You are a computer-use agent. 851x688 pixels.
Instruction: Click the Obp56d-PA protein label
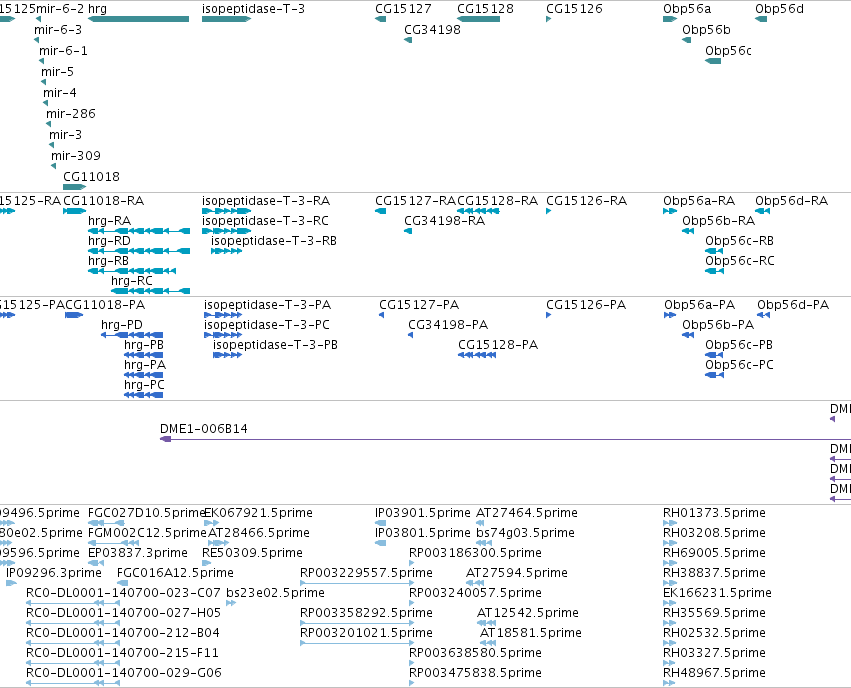pos(793,305)
